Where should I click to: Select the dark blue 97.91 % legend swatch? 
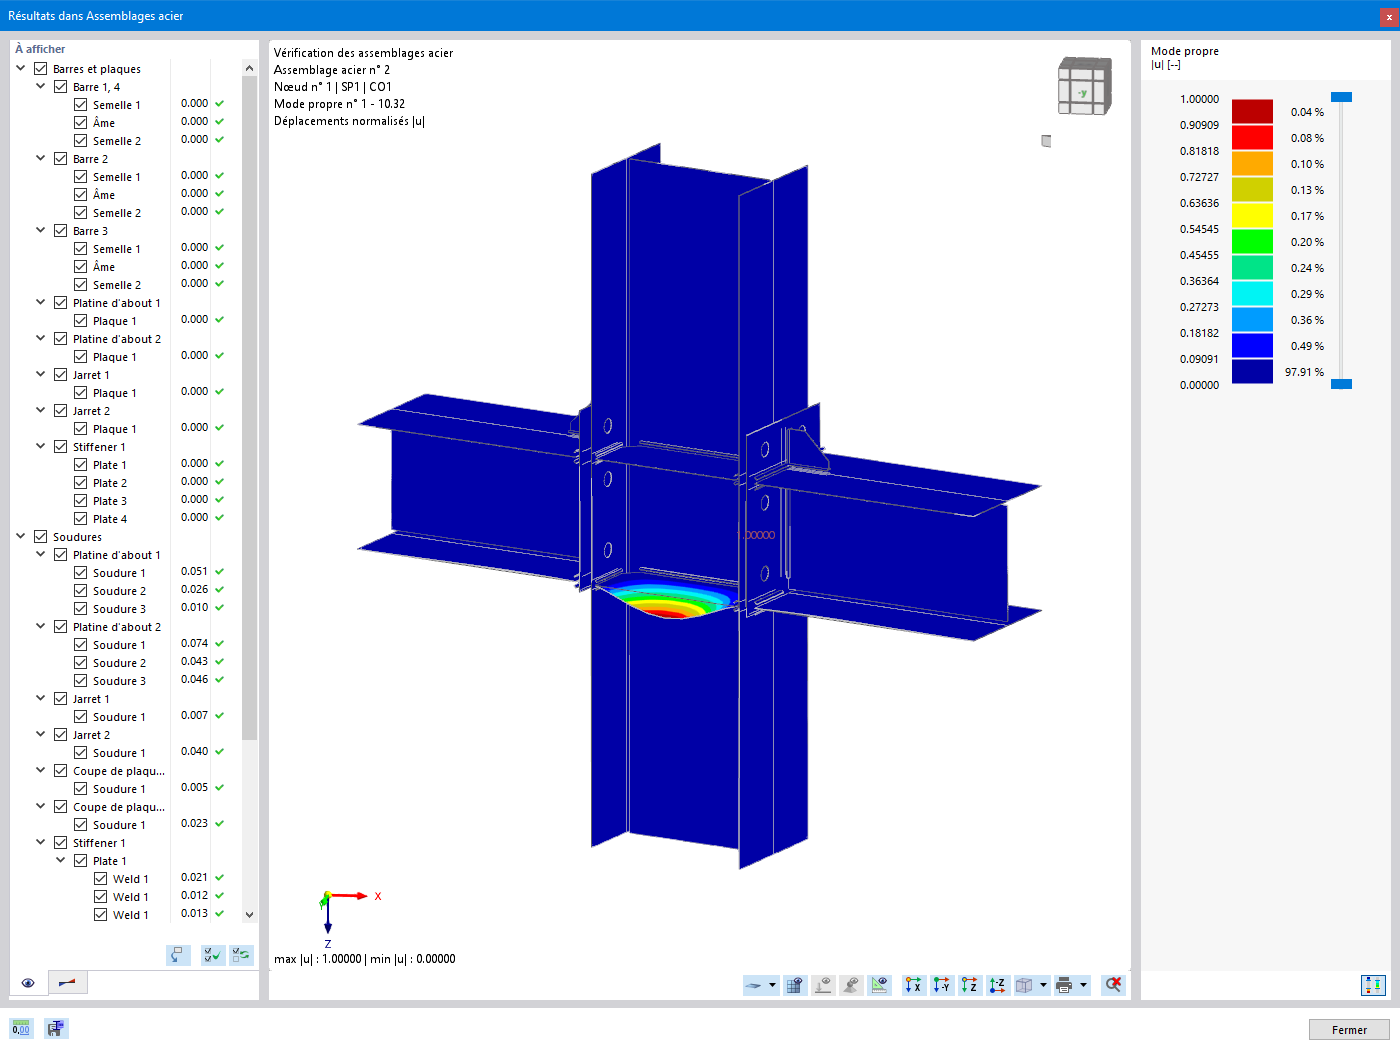point(1252,371)
